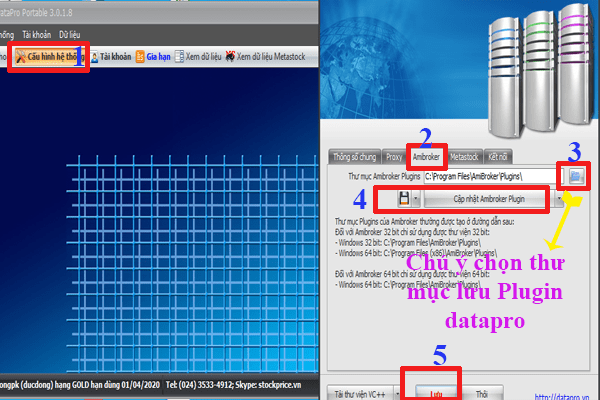Switch to the Kết nối tab
The height and width of the screenshot is (400, 600).
(x=498, y=157)
